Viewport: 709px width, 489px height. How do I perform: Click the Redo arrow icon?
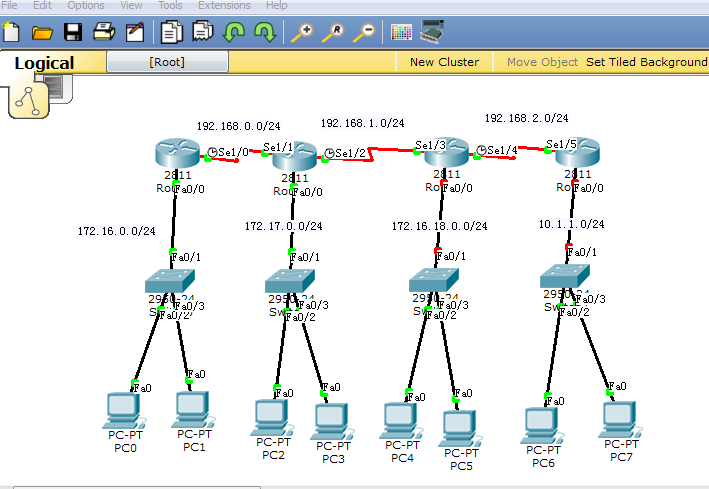point(265,33)
